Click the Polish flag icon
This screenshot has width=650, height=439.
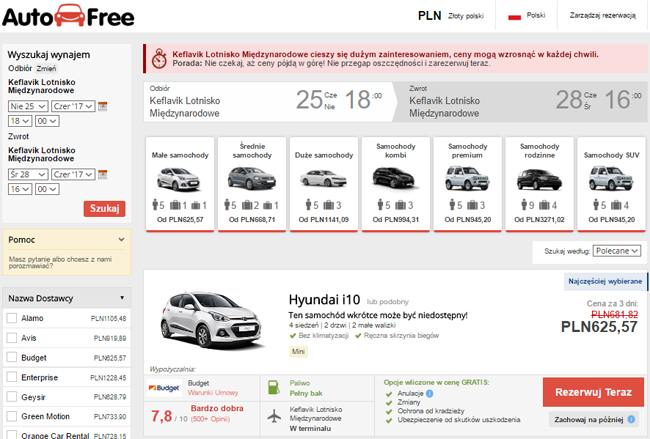[x=516, y=17]
